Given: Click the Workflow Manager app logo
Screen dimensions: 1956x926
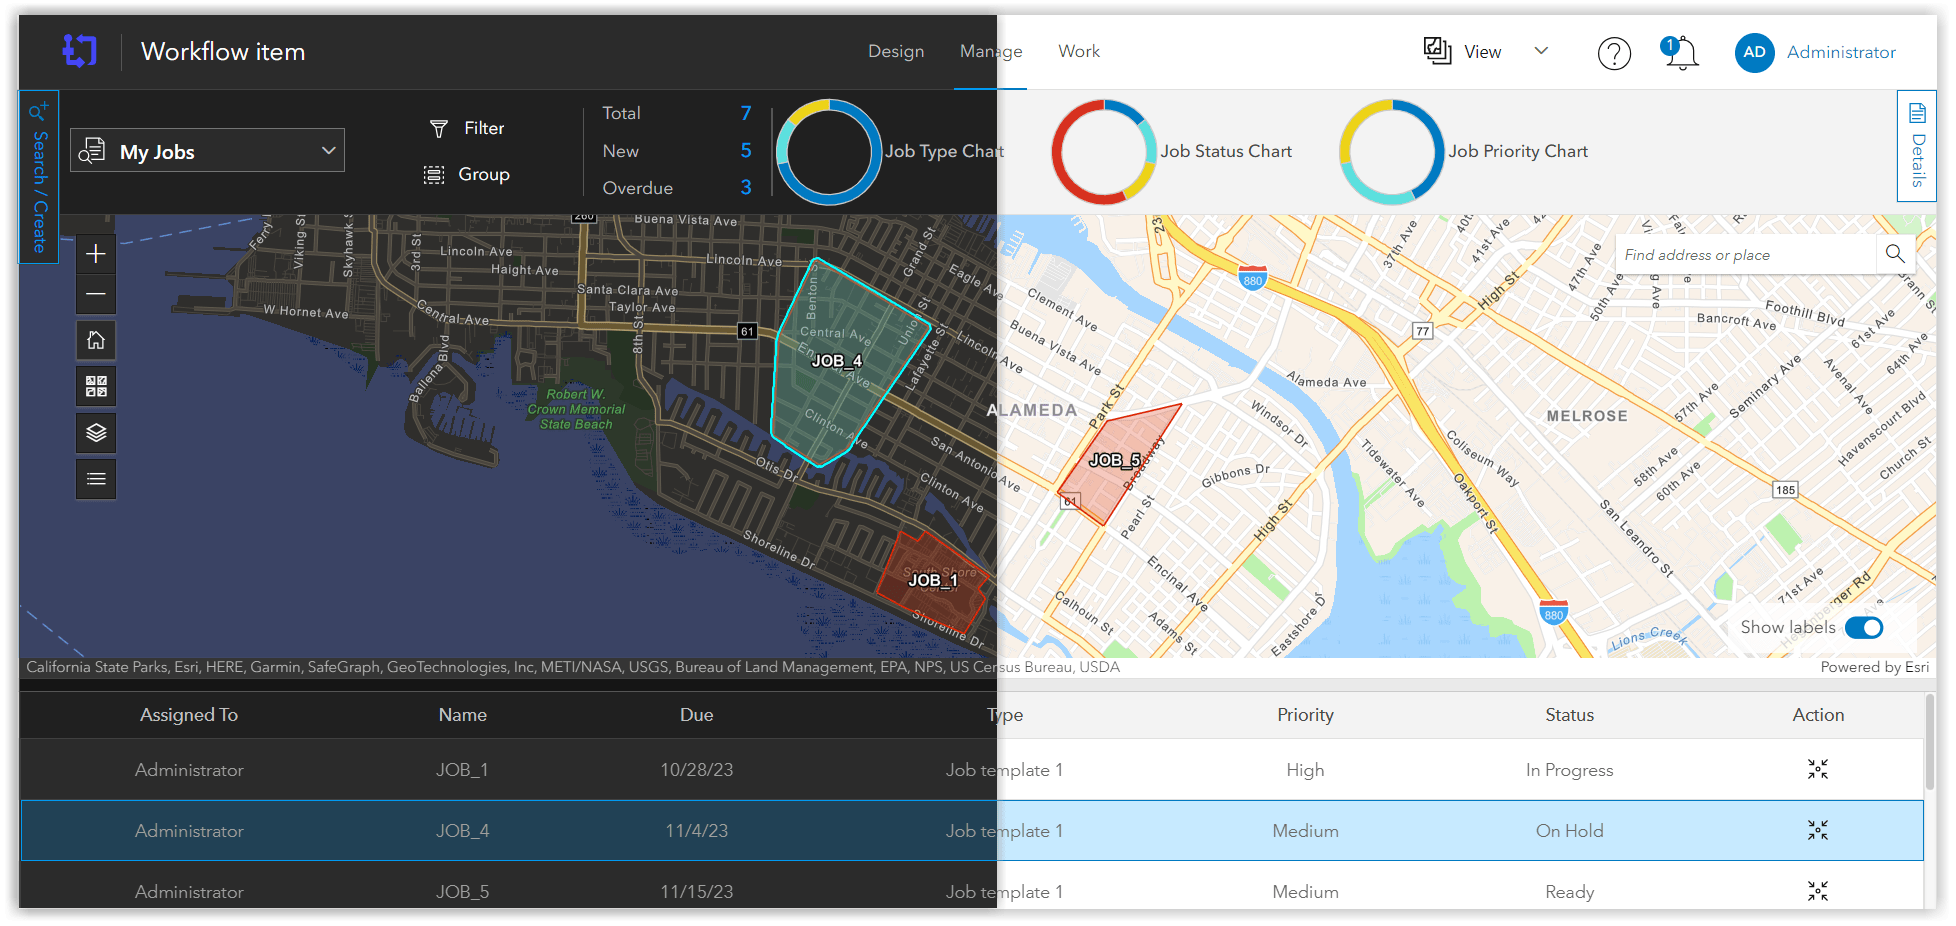Looking at the screenshot, I should coord(79,51).
